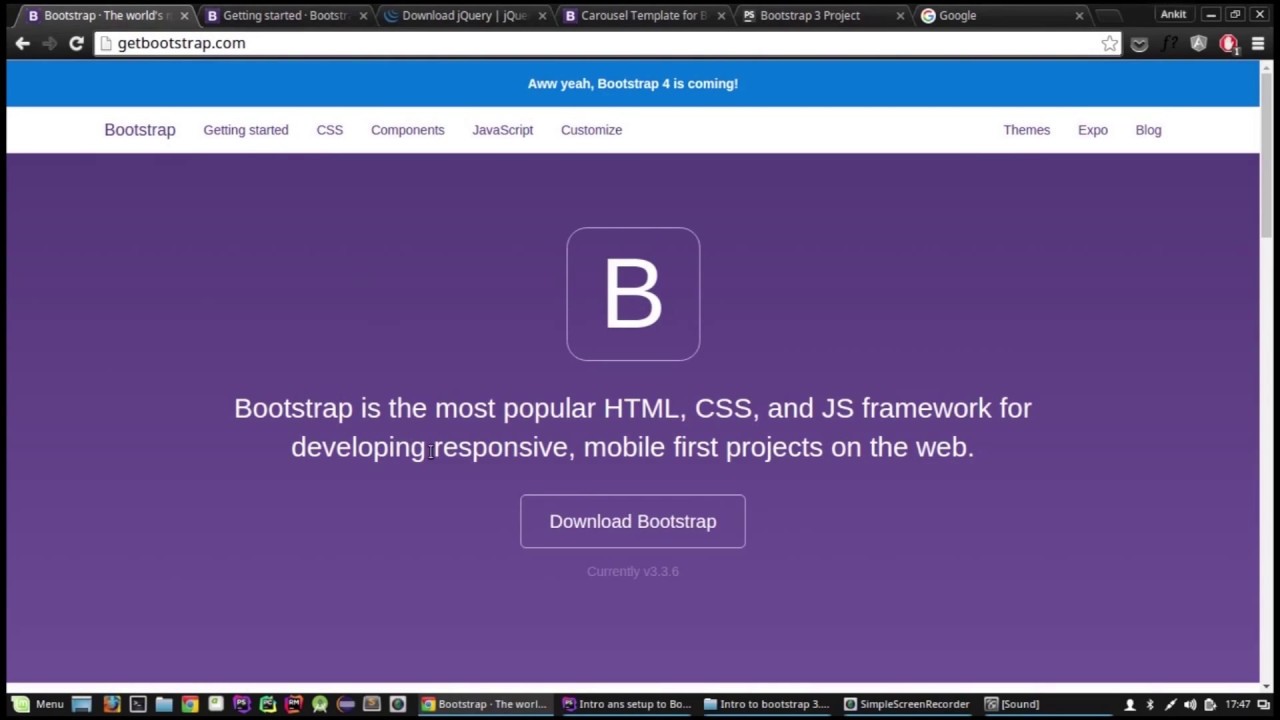Open the Chrome hamburger menu

[x=1259, y=43]
